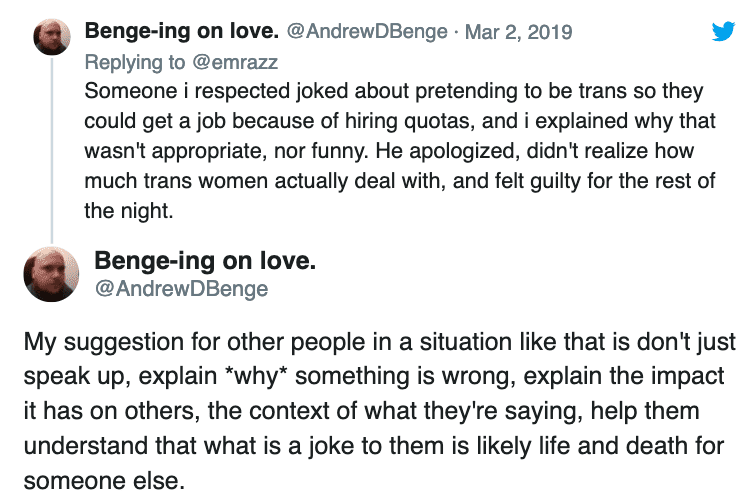Image resolution: width=750 pixels, height=499 pixels.
Task: Click the large bold "Benge-ing on love." name
Action: coord(204,262)
